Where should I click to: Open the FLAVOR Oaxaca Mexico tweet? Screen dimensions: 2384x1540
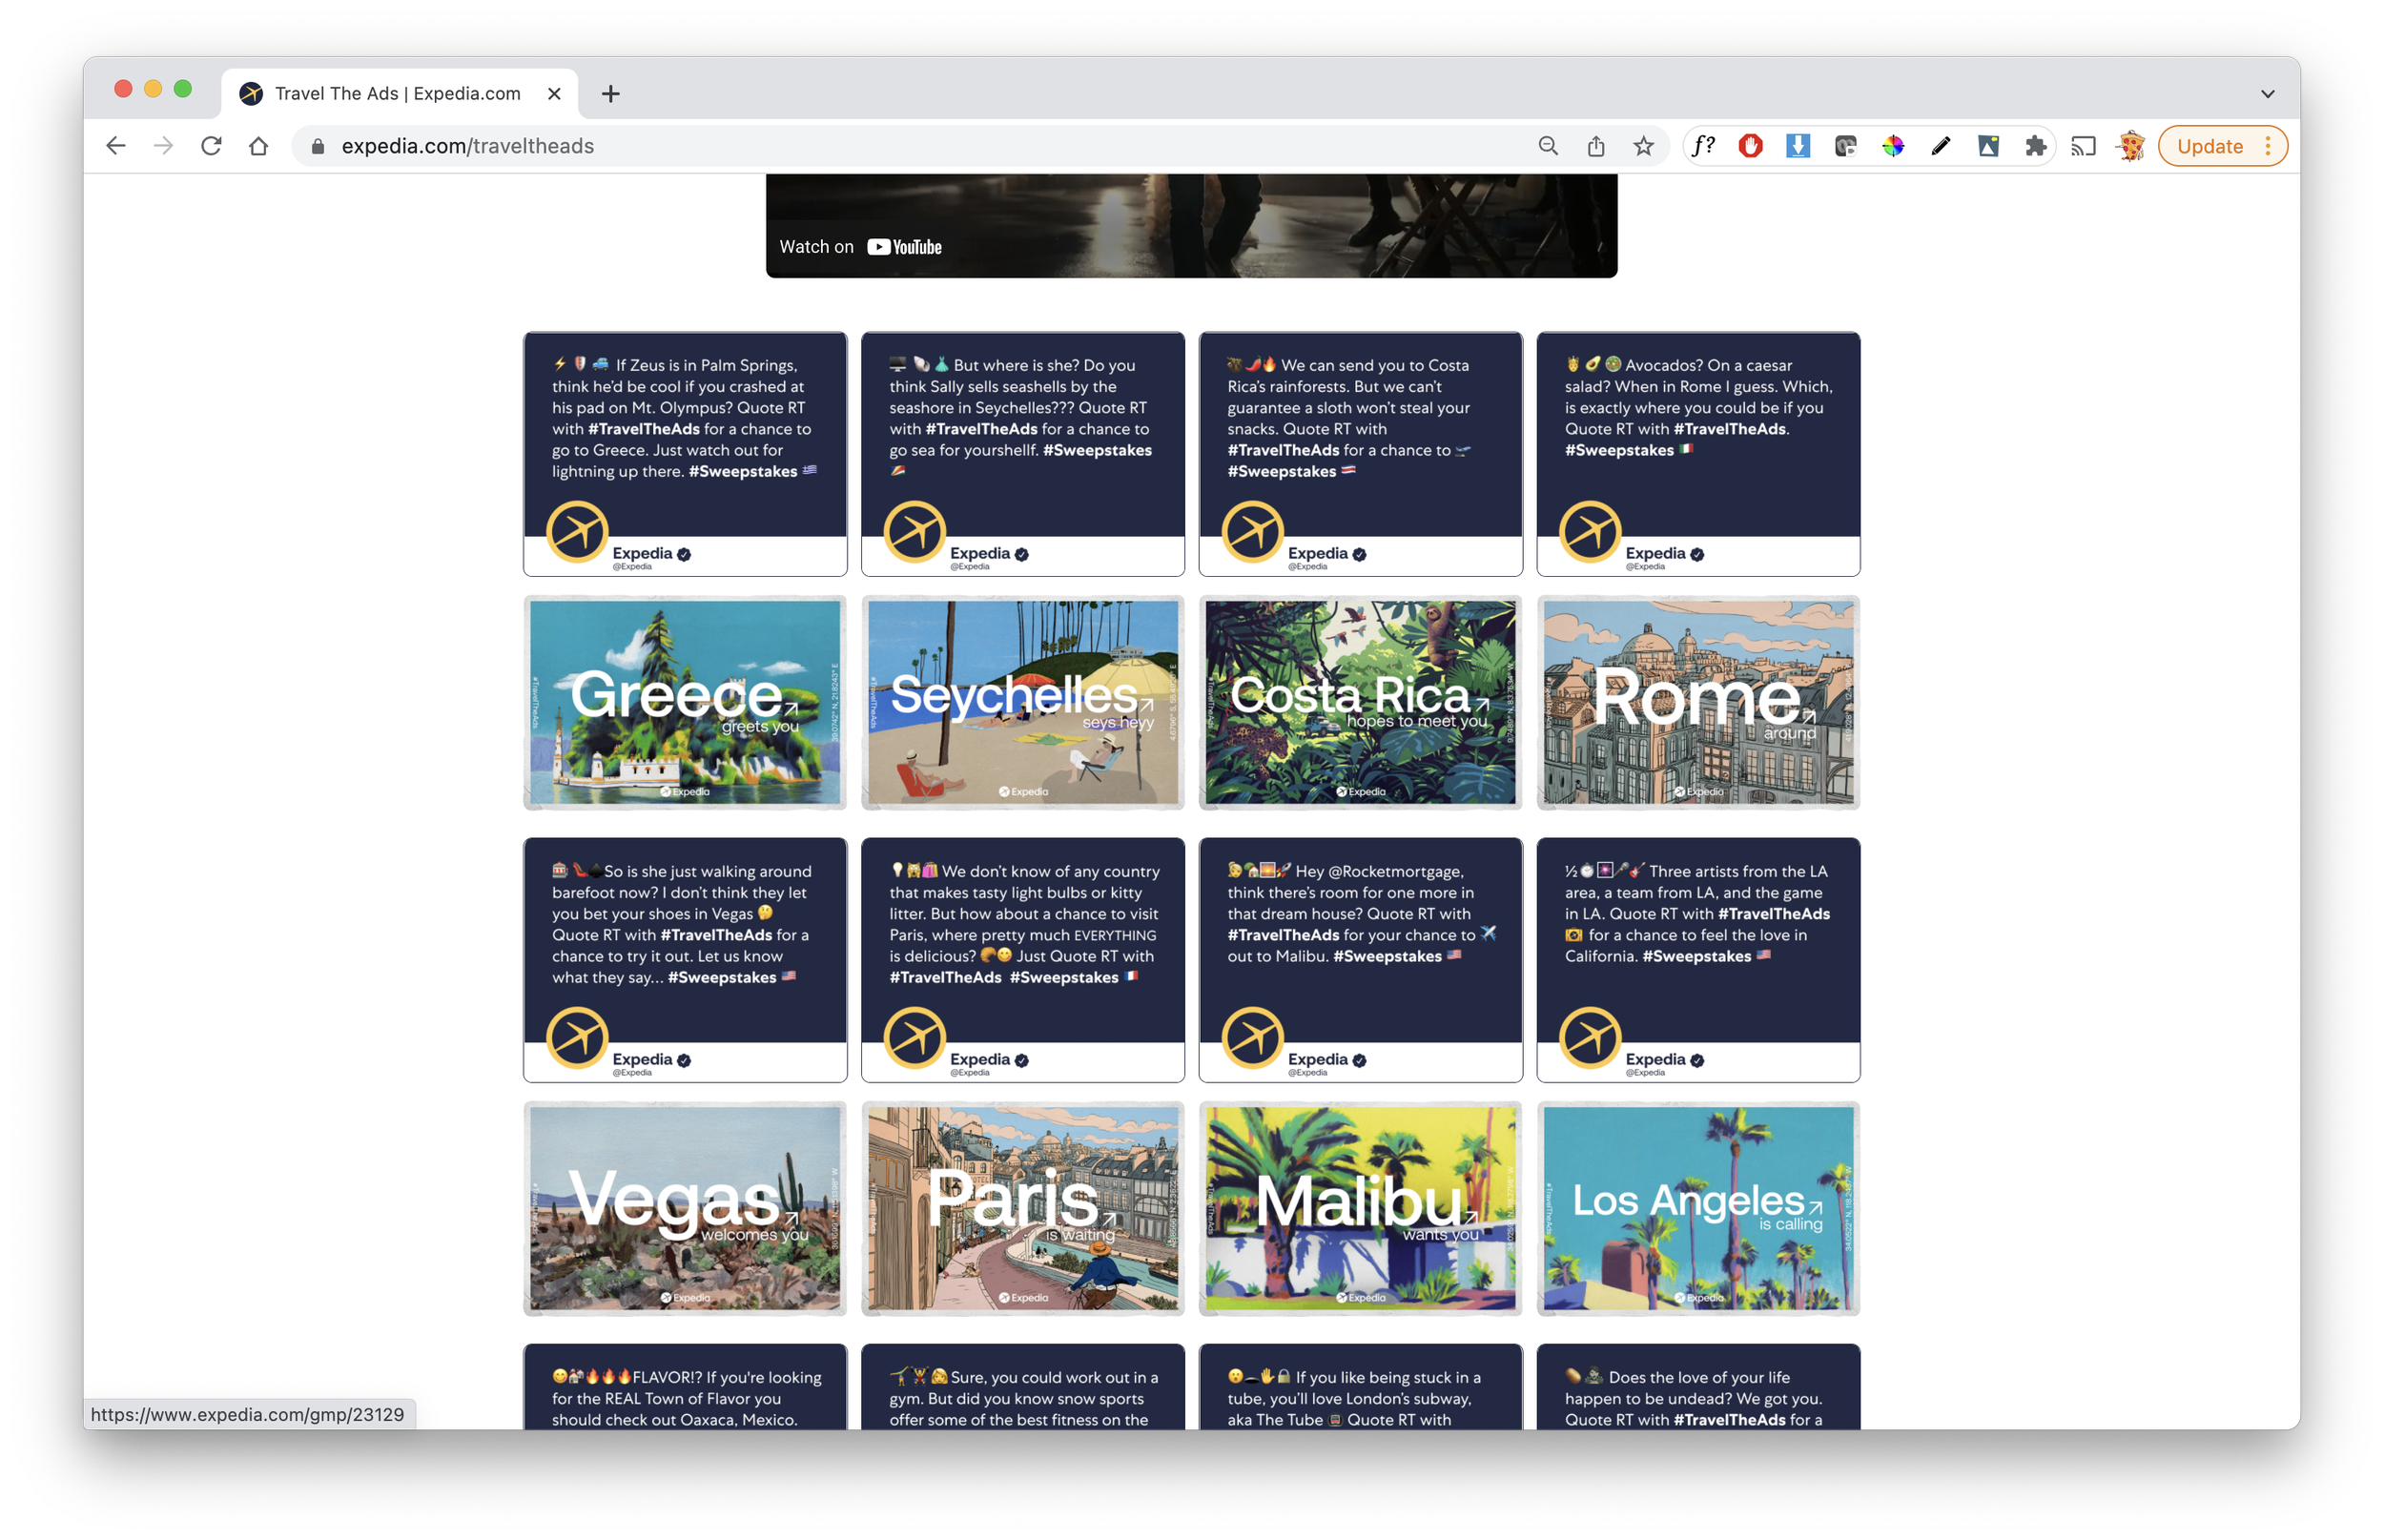coord(685,1388)
